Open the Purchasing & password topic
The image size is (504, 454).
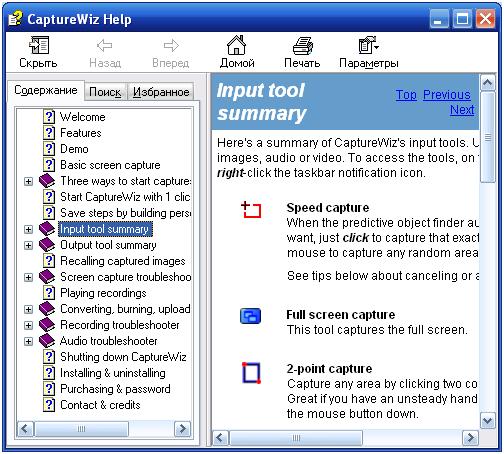click(115, 389)
